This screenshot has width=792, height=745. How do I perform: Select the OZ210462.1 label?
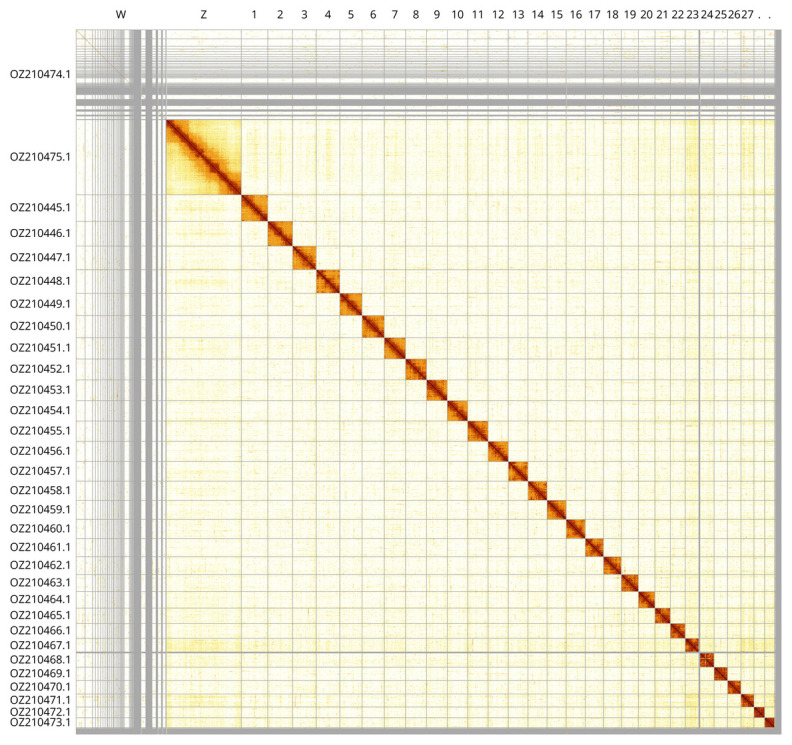point(40,565)
